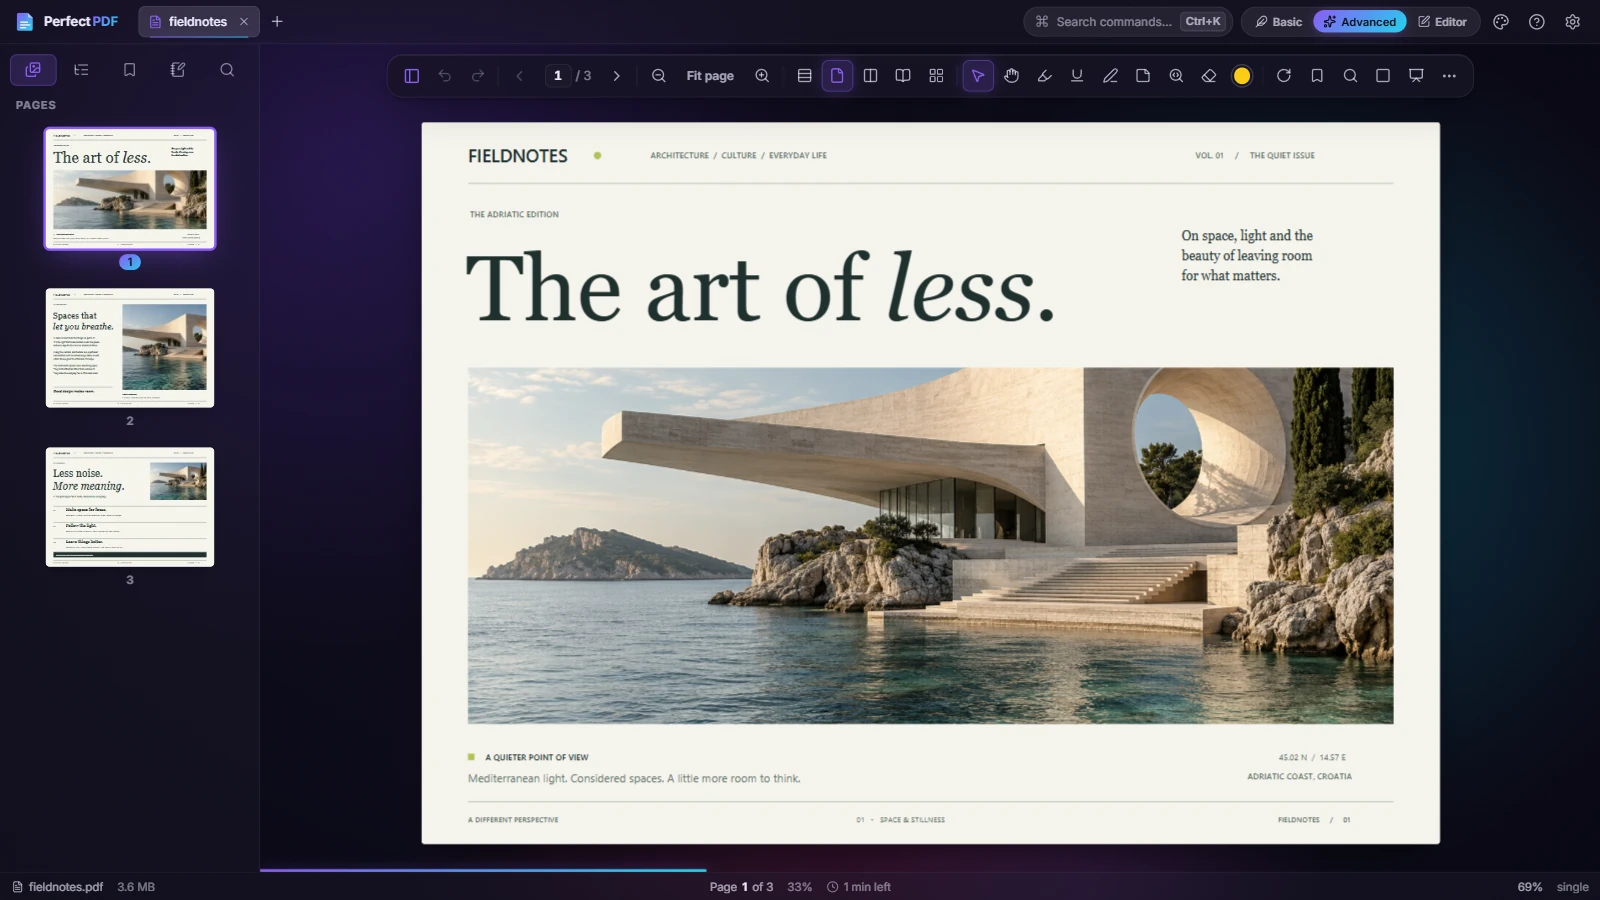This screenshot has height=900, width=1600.
Task: Click the Search commands field
Action: [1128, 22]
